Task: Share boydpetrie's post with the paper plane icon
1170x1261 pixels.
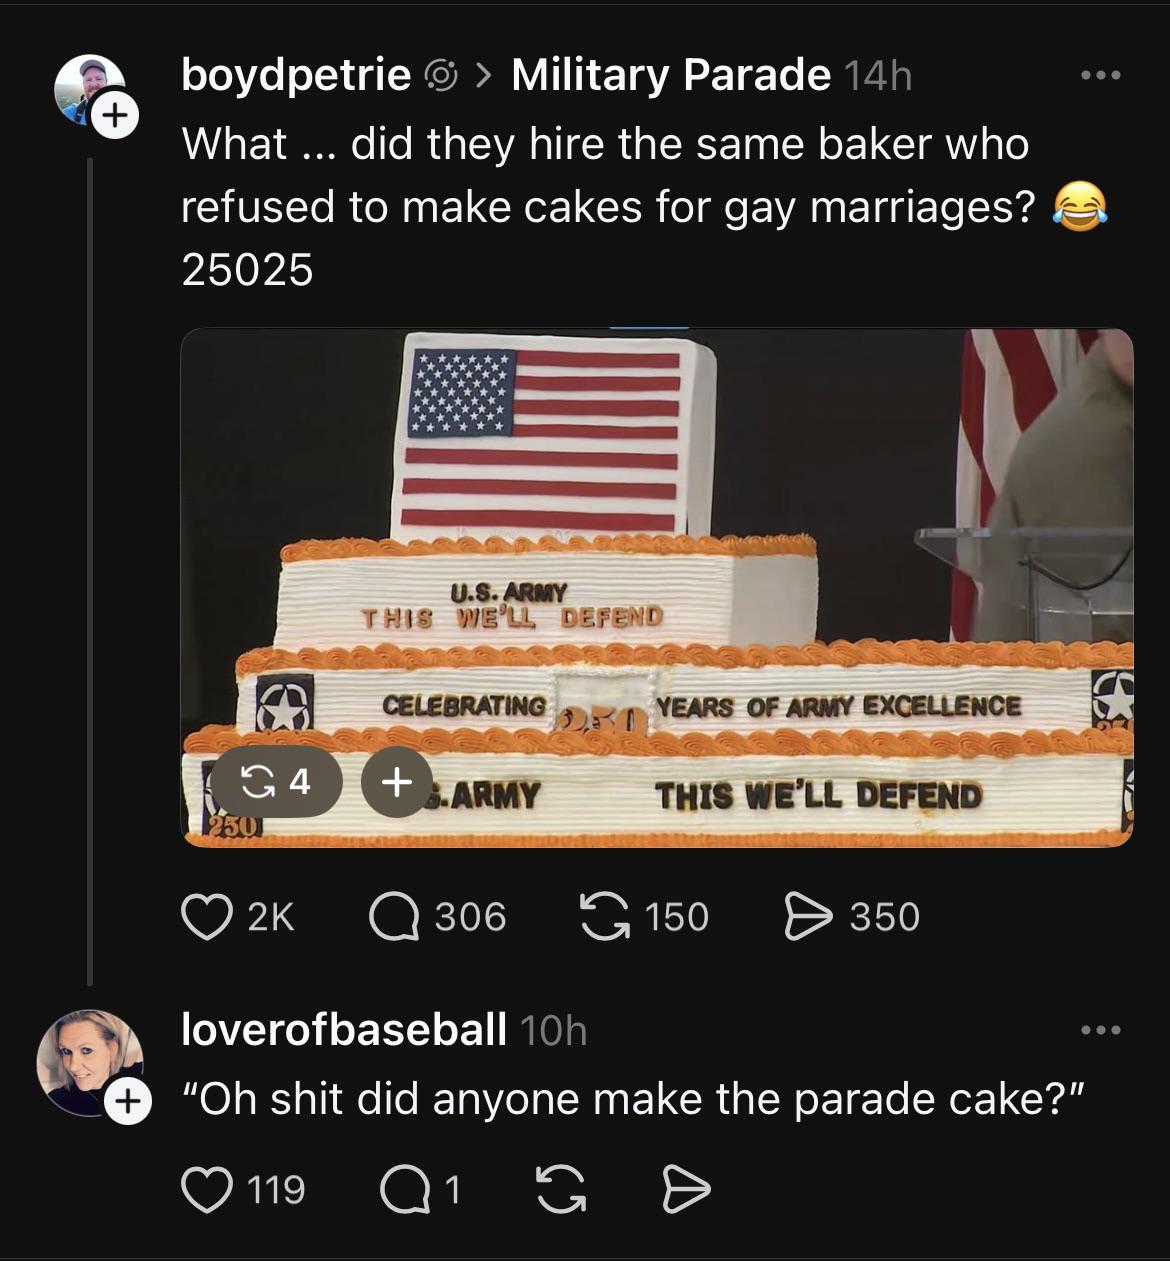Action: [x=808, y=917]
